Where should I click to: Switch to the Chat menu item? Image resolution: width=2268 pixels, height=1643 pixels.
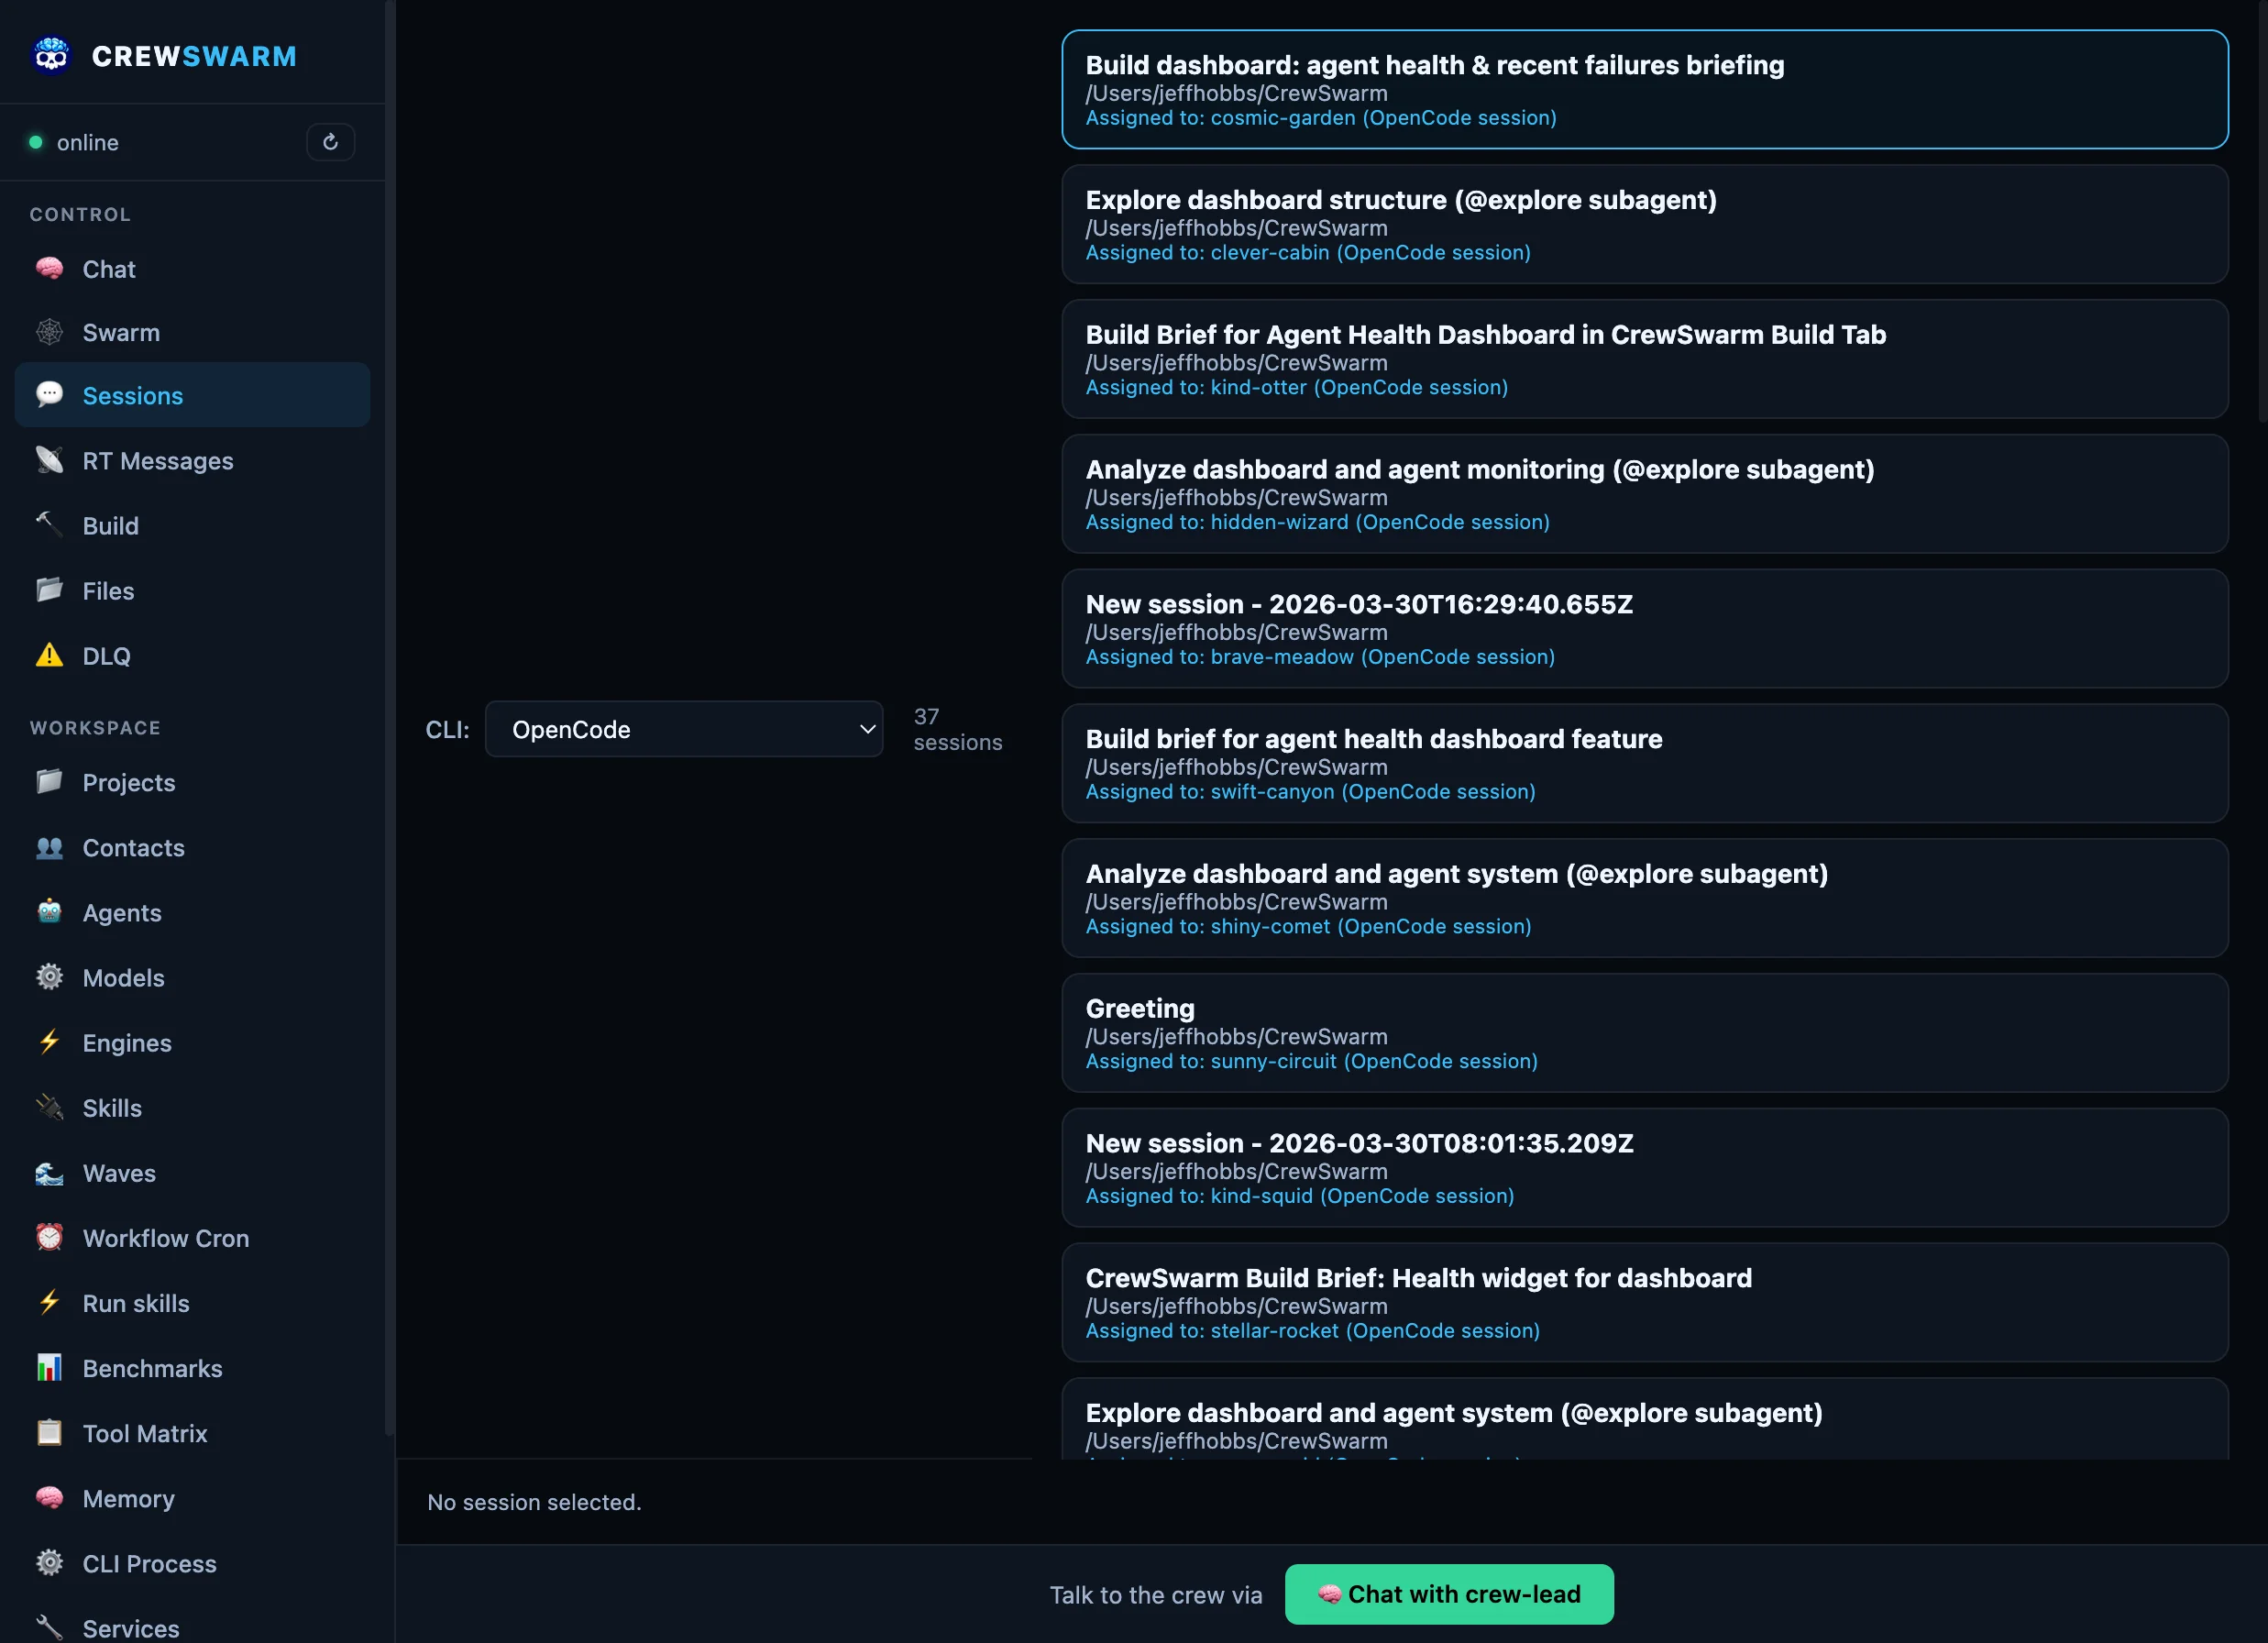point(108,269)
